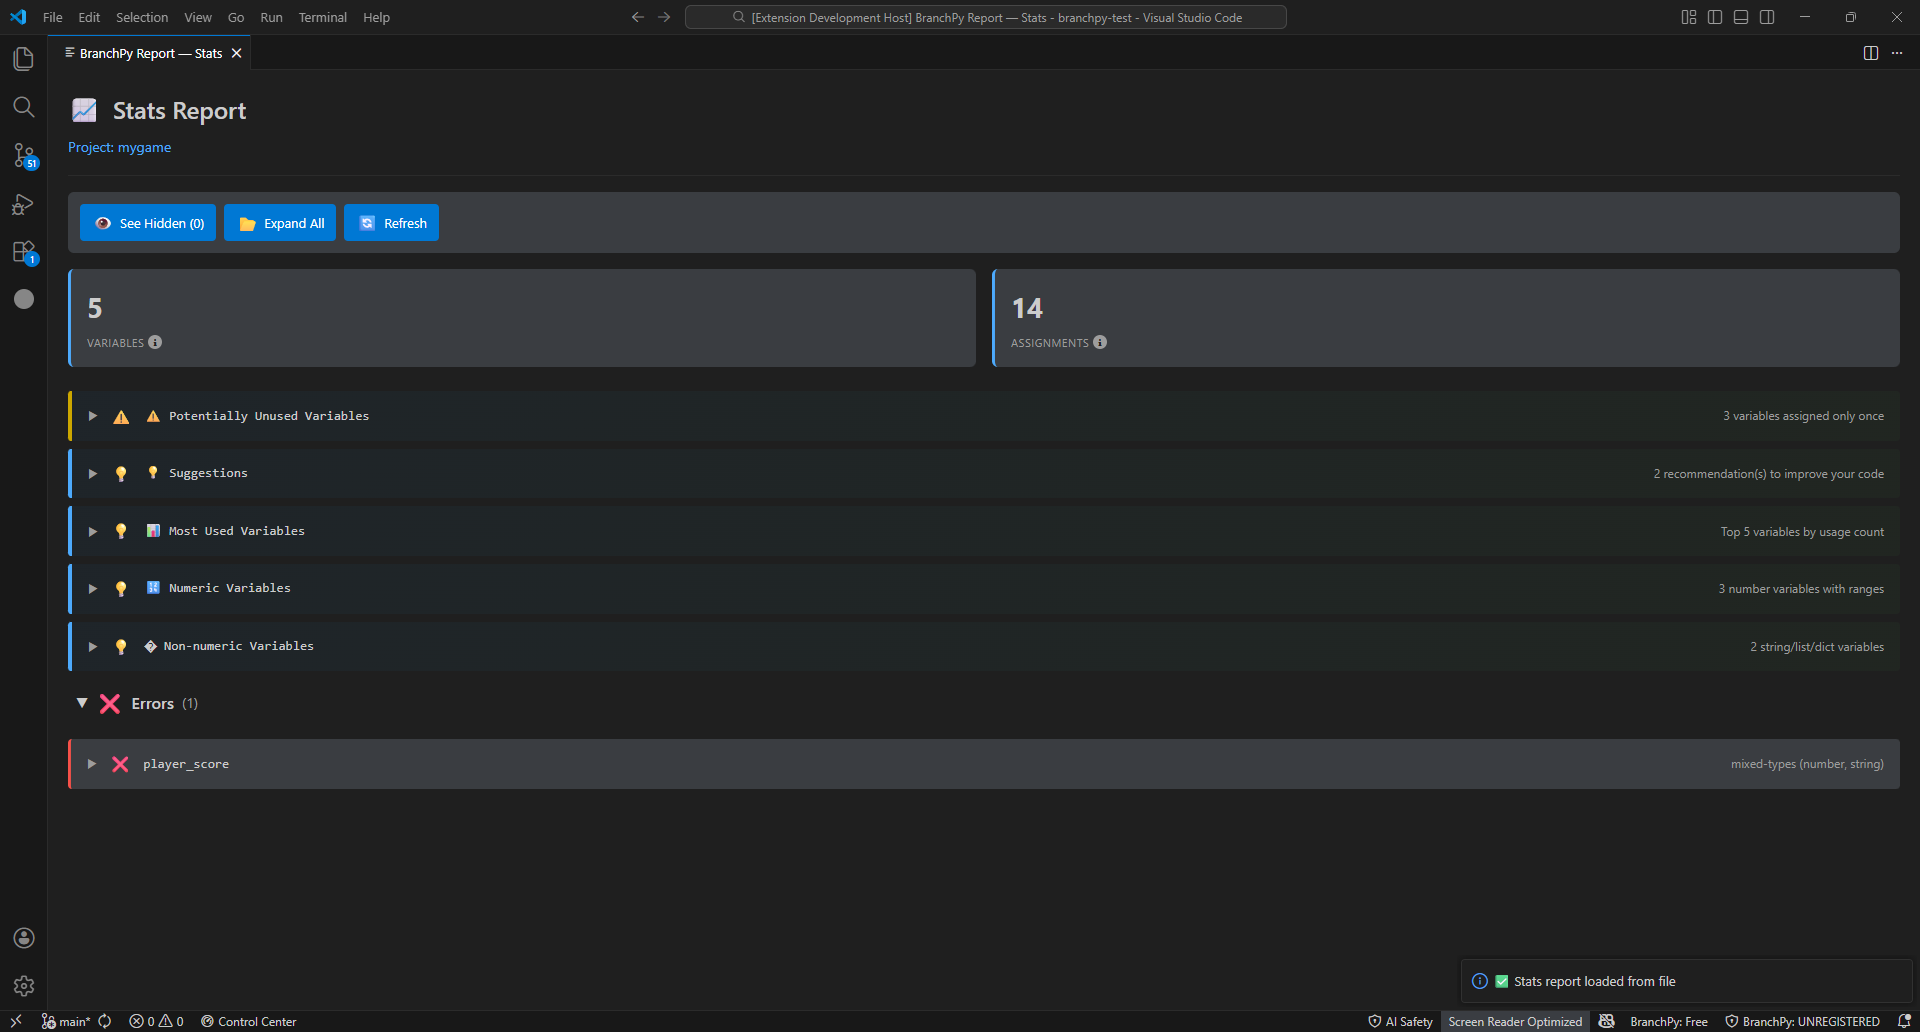The image size is (1920, 1032).
Task: Click the Refresh button
Action: click(392, 223)
